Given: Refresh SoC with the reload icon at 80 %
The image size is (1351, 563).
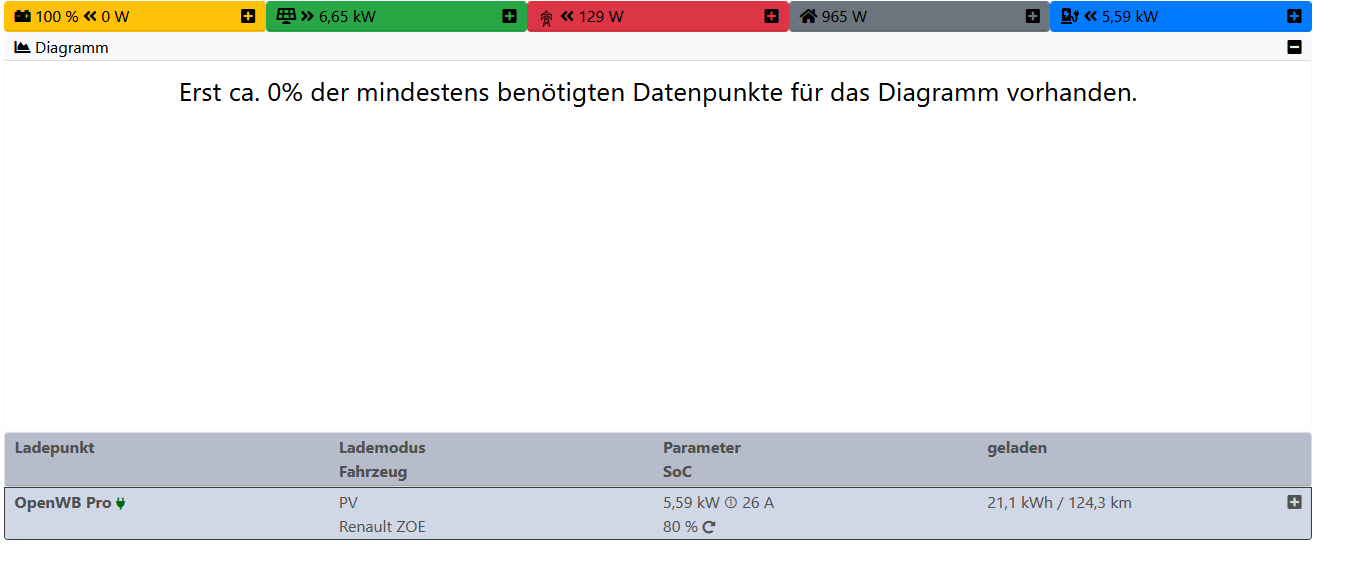Looking at the screenshot, I should [709, 527].
